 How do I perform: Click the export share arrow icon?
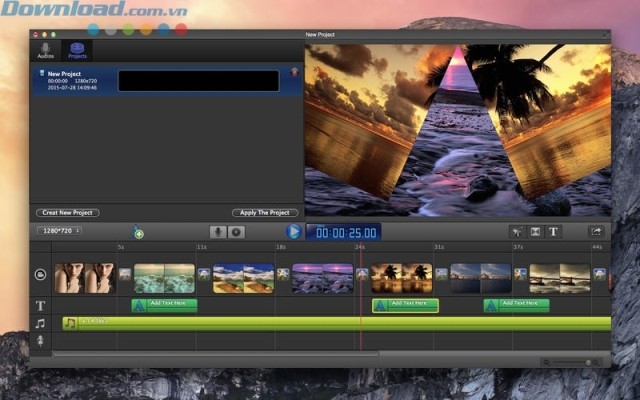coord(596,231)
